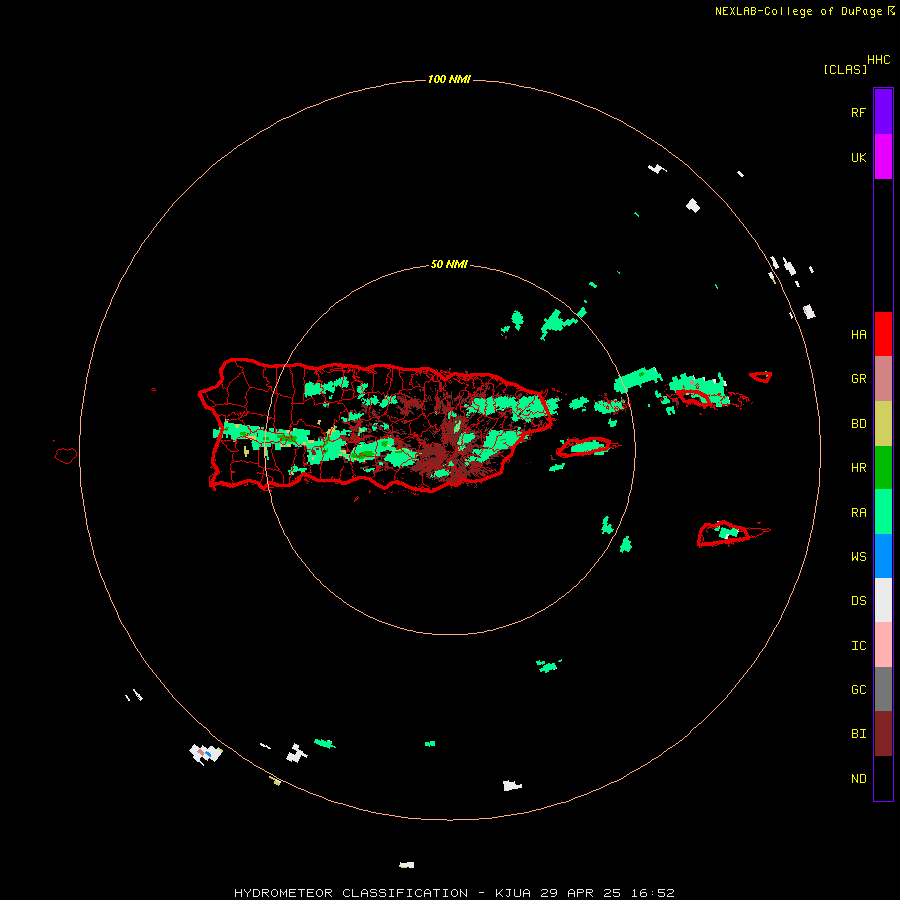The height and width of the screenshot is (900, 900).
Task: Click the "WS" legend label
Action: [858, 556]
